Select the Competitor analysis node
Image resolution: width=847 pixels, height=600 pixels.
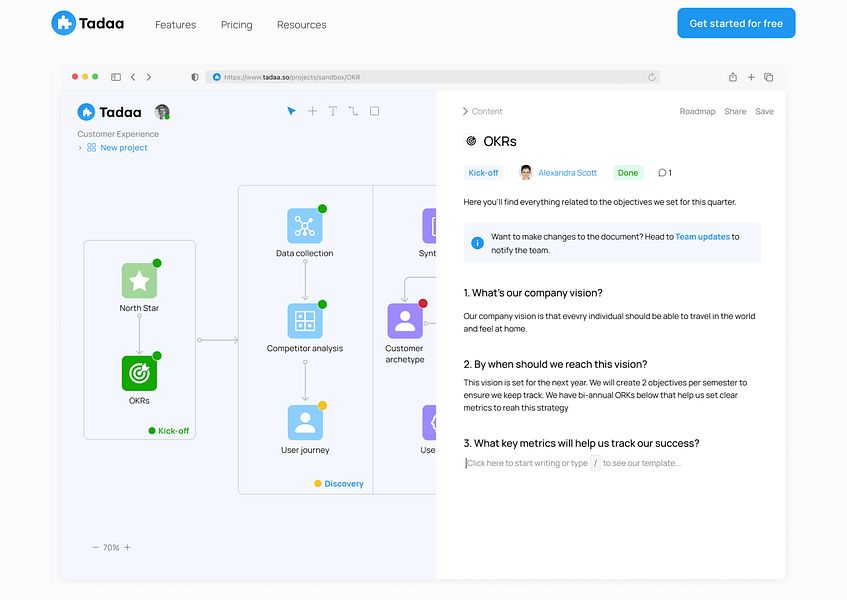305,321
